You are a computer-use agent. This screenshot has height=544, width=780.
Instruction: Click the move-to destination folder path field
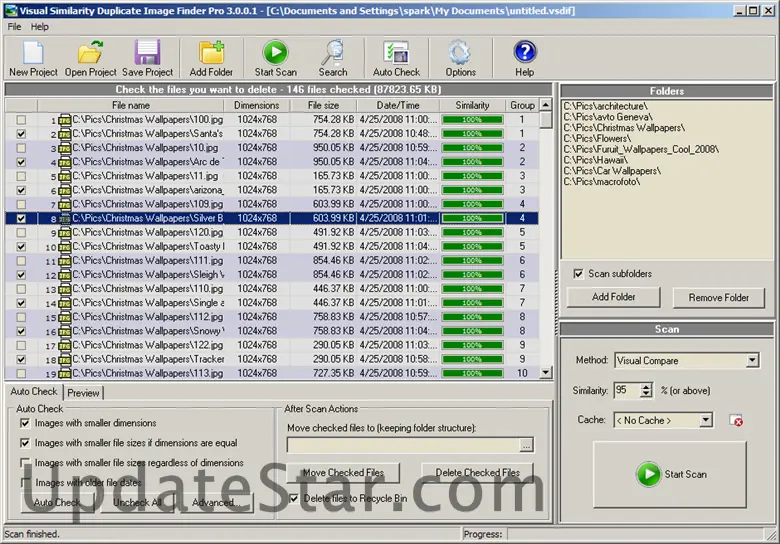403,445
